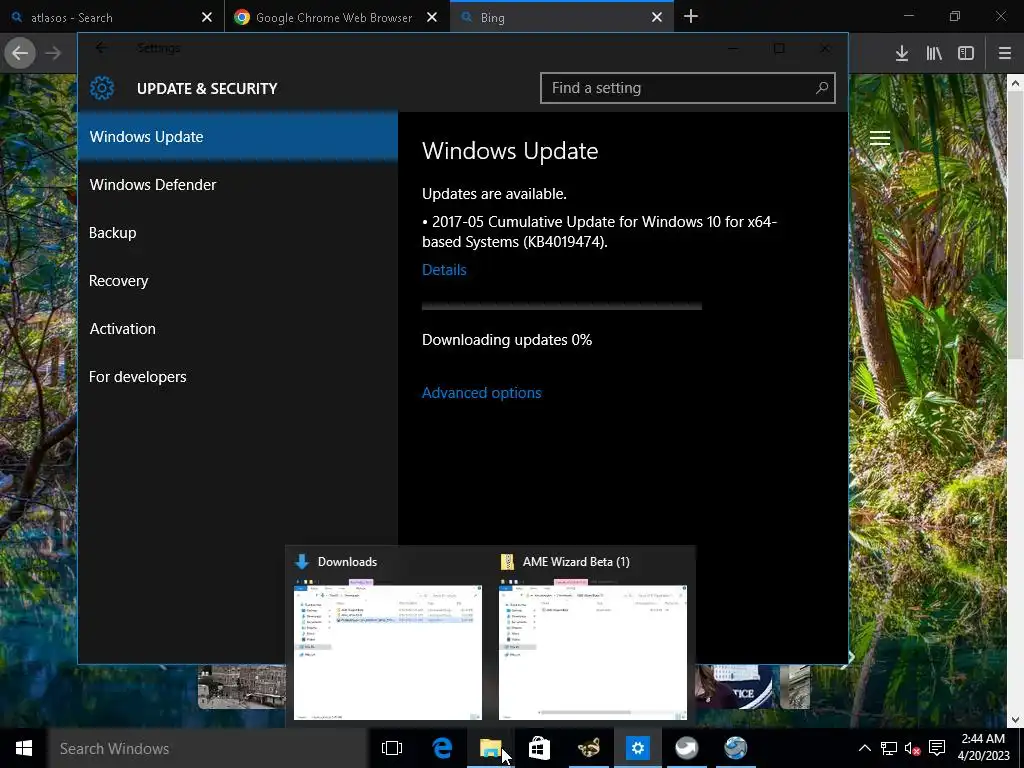Open the network tray icon

tap(889, 748)
